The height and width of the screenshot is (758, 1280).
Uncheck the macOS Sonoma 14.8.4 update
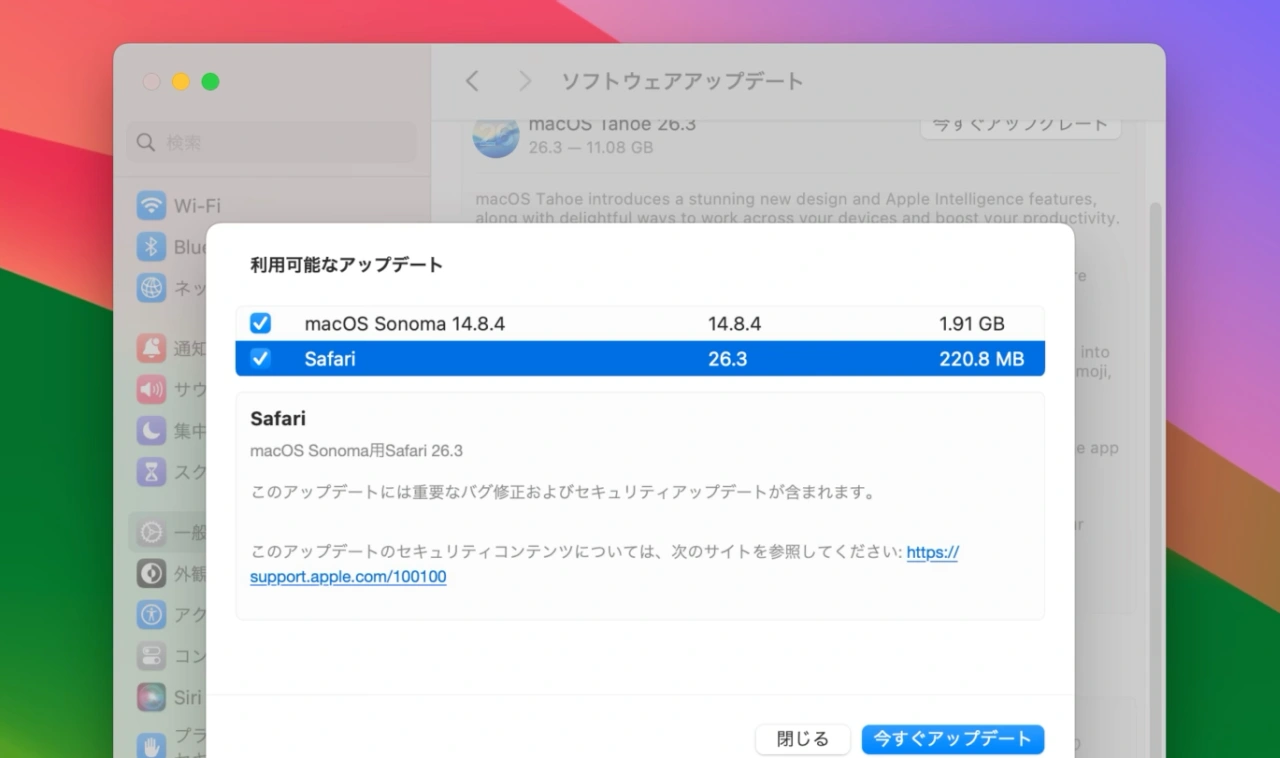tap(260, 323)
